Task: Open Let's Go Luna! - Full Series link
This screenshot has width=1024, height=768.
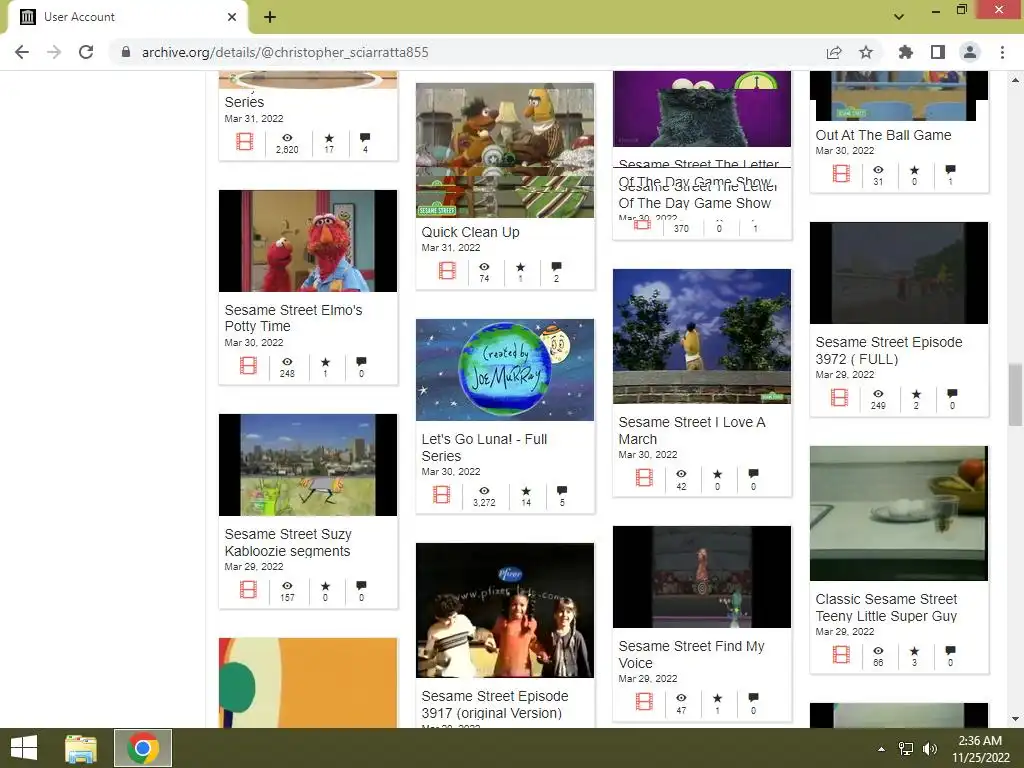Action: [x=484, y=447]
